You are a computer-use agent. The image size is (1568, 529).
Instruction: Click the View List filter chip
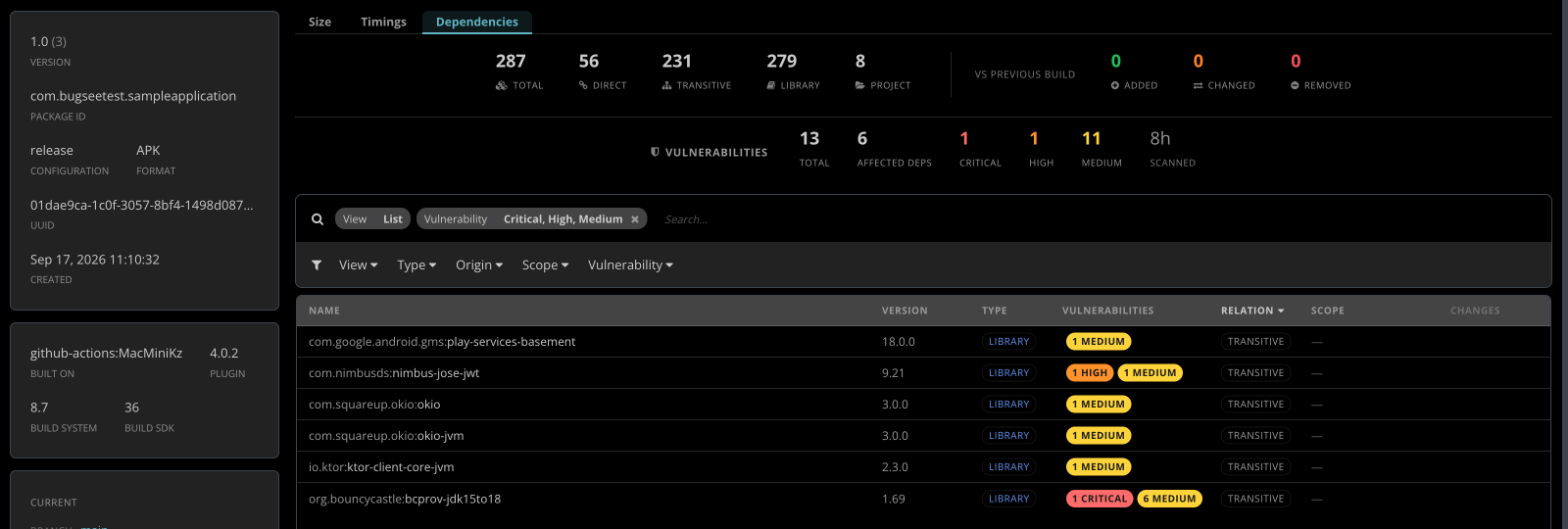click(x=373, y=219)
